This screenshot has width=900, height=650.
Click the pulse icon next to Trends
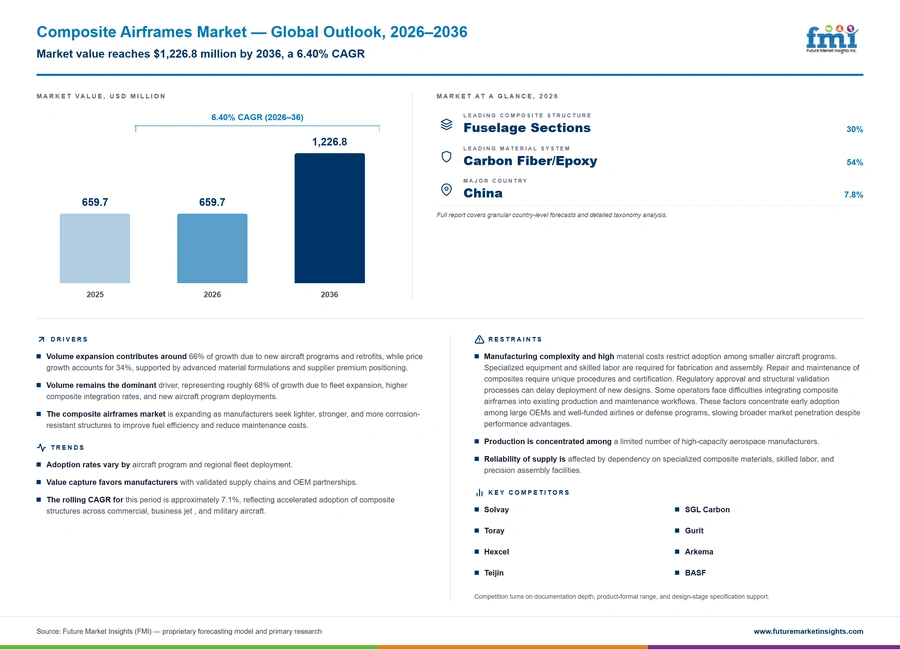tap(41, 447)
